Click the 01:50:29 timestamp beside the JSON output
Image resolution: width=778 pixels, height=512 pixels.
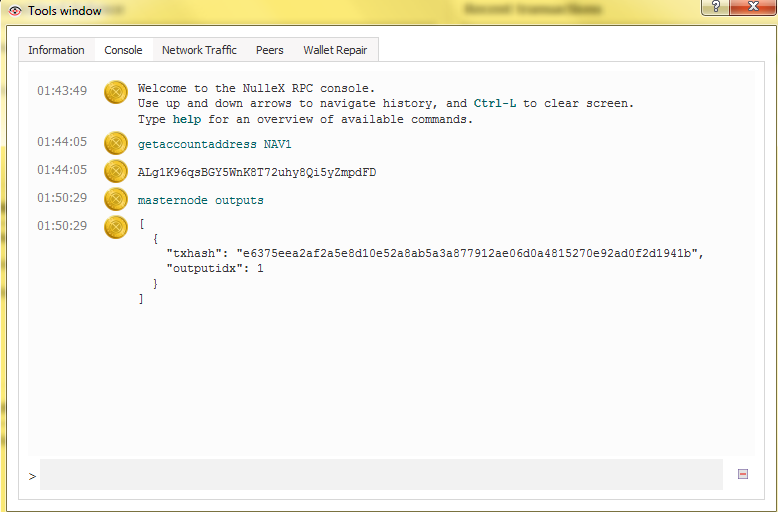[x=62, y=226]
